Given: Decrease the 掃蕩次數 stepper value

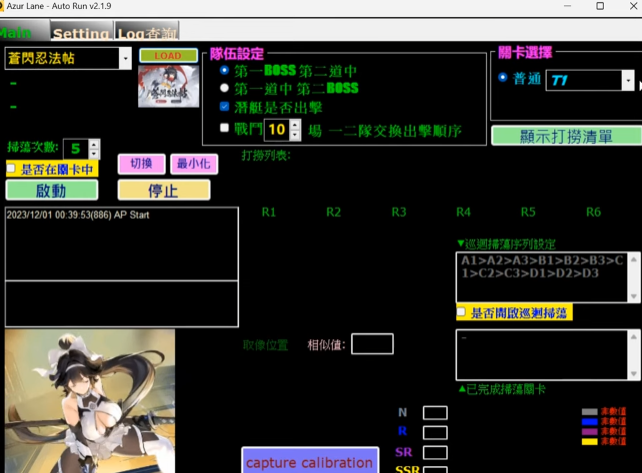Looking at the screenshot, I should 94,154.
